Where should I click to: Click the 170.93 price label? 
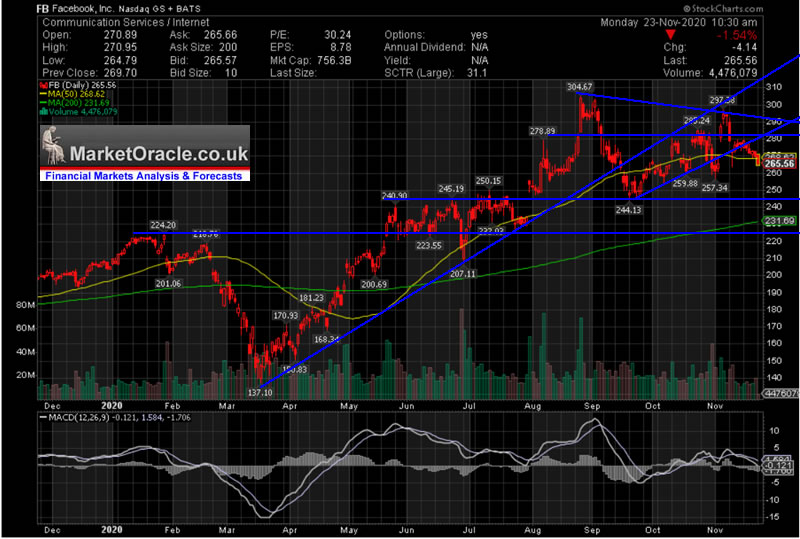point(286,315)
